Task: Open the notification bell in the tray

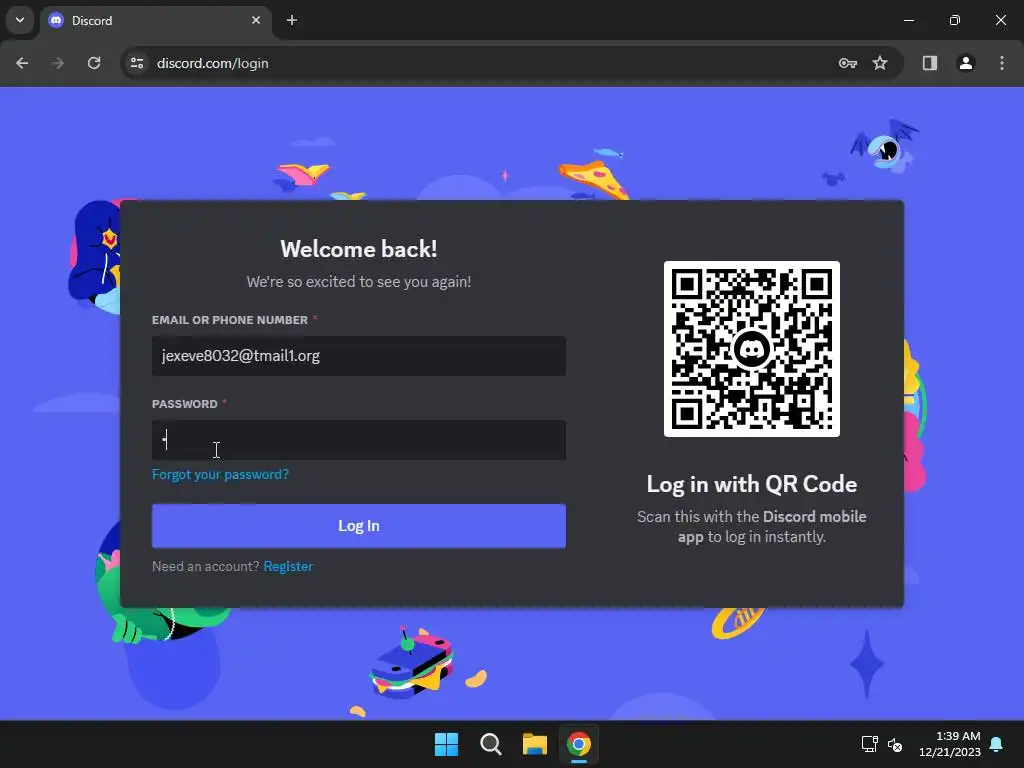Action: [997, 744]
